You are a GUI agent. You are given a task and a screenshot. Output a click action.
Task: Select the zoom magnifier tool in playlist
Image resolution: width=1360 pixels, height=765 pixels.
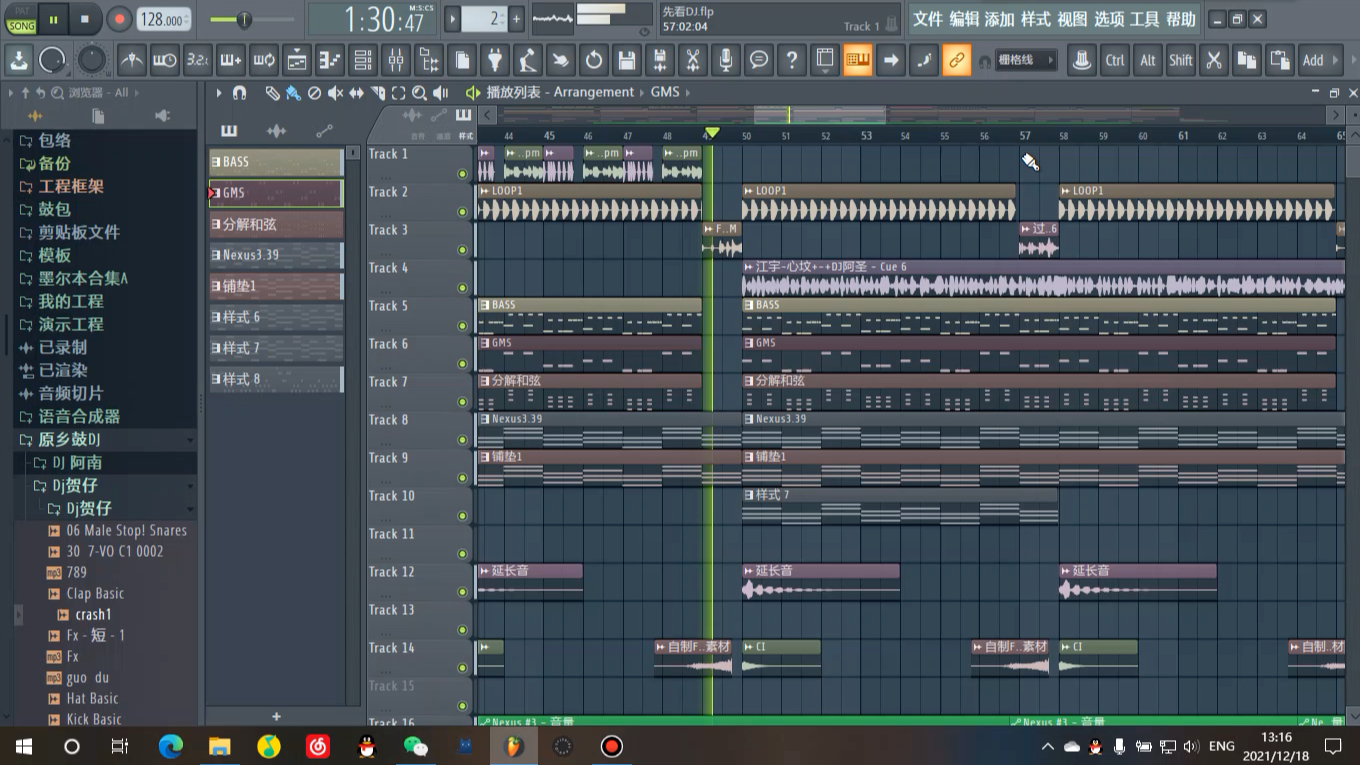[419, 93]
